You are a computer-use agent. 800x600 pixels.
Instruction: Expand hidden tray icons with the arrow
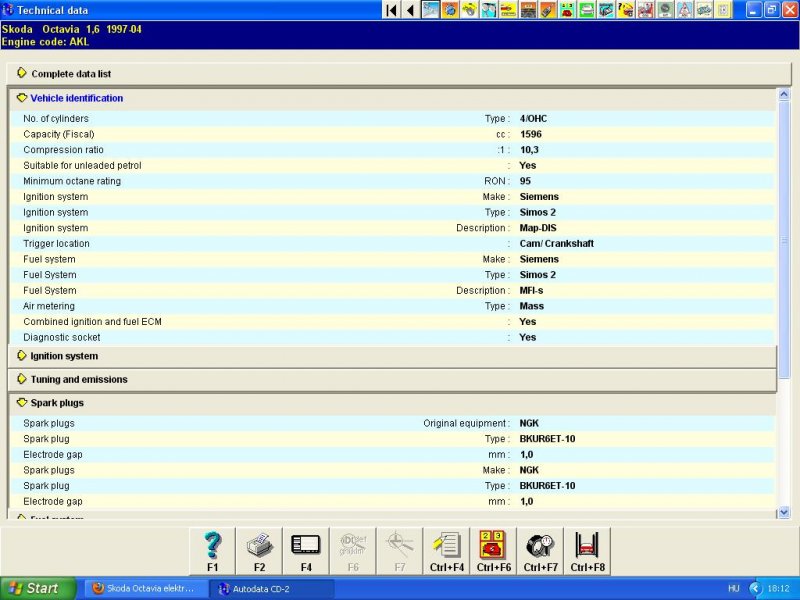click(x=755, y=588)
